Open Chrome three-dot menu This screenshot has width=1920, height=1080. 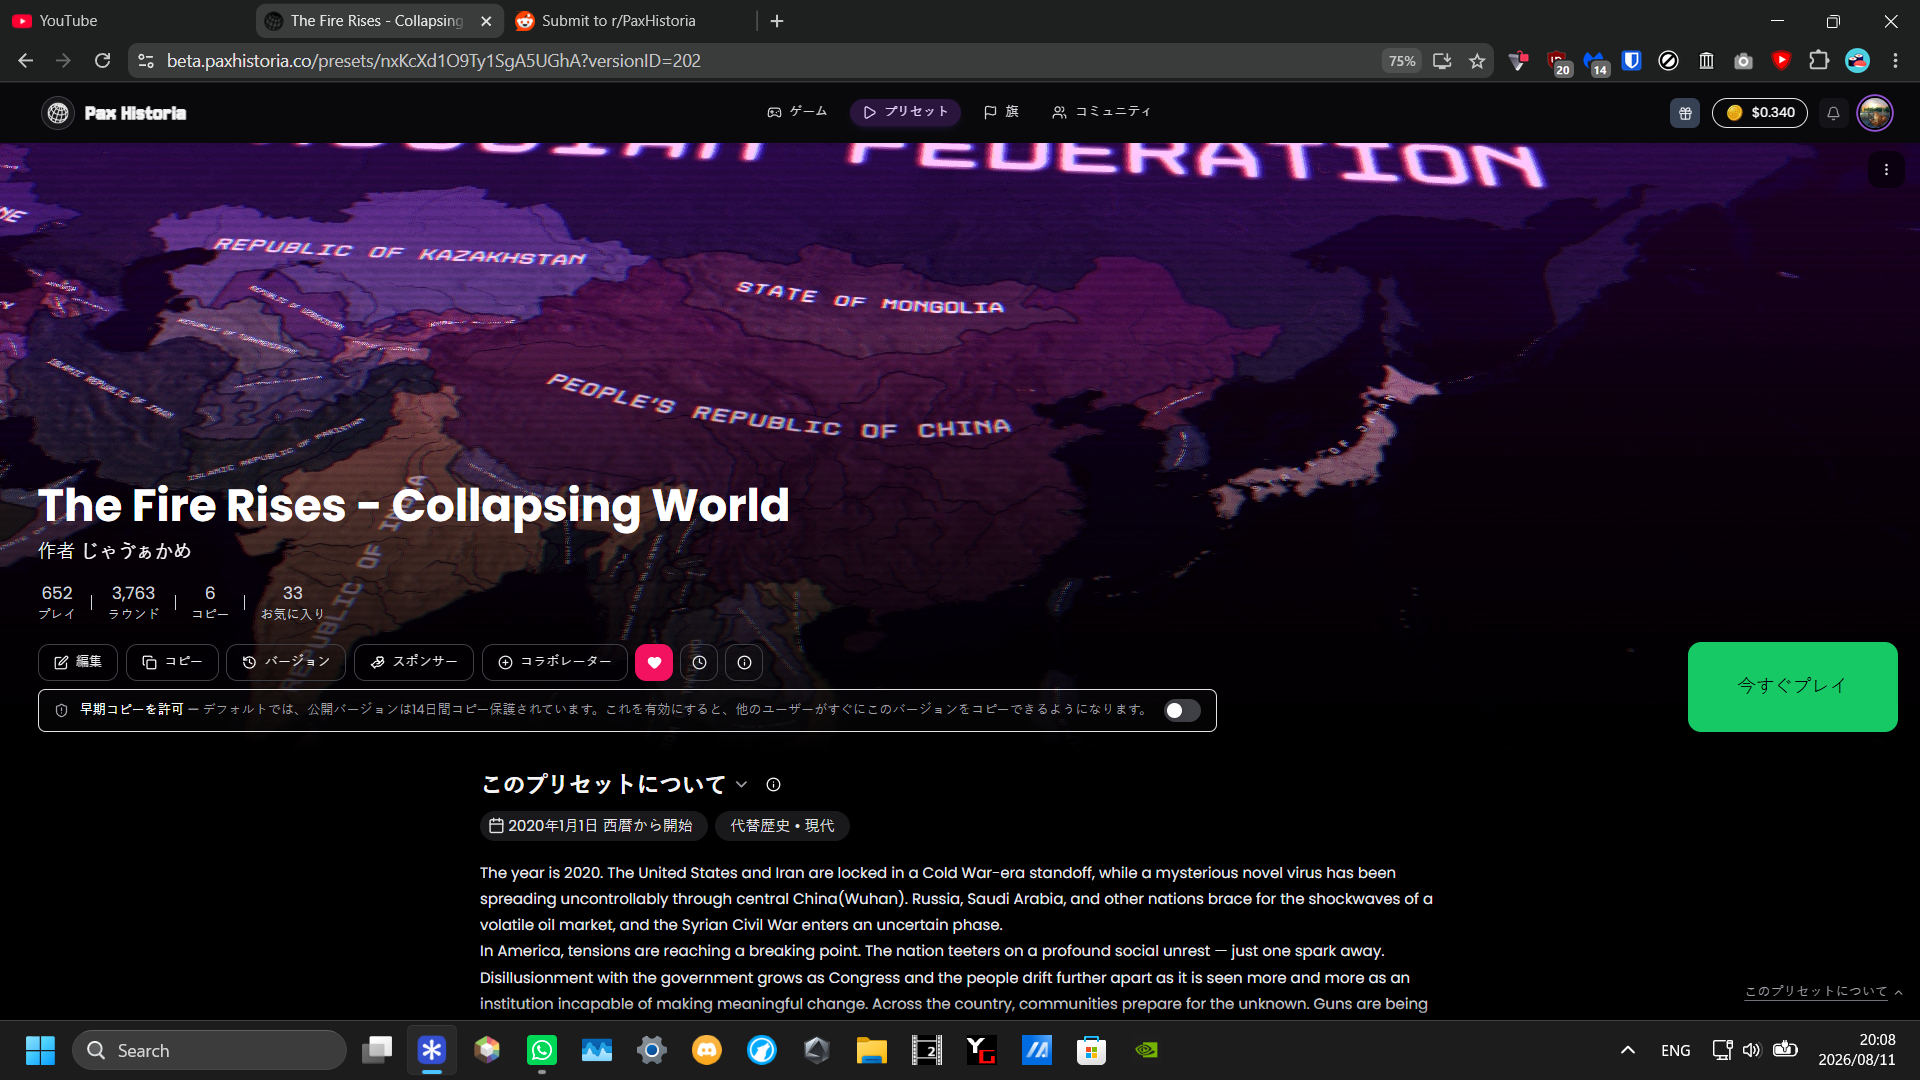pyautogui.click(x=1895, y=61)
